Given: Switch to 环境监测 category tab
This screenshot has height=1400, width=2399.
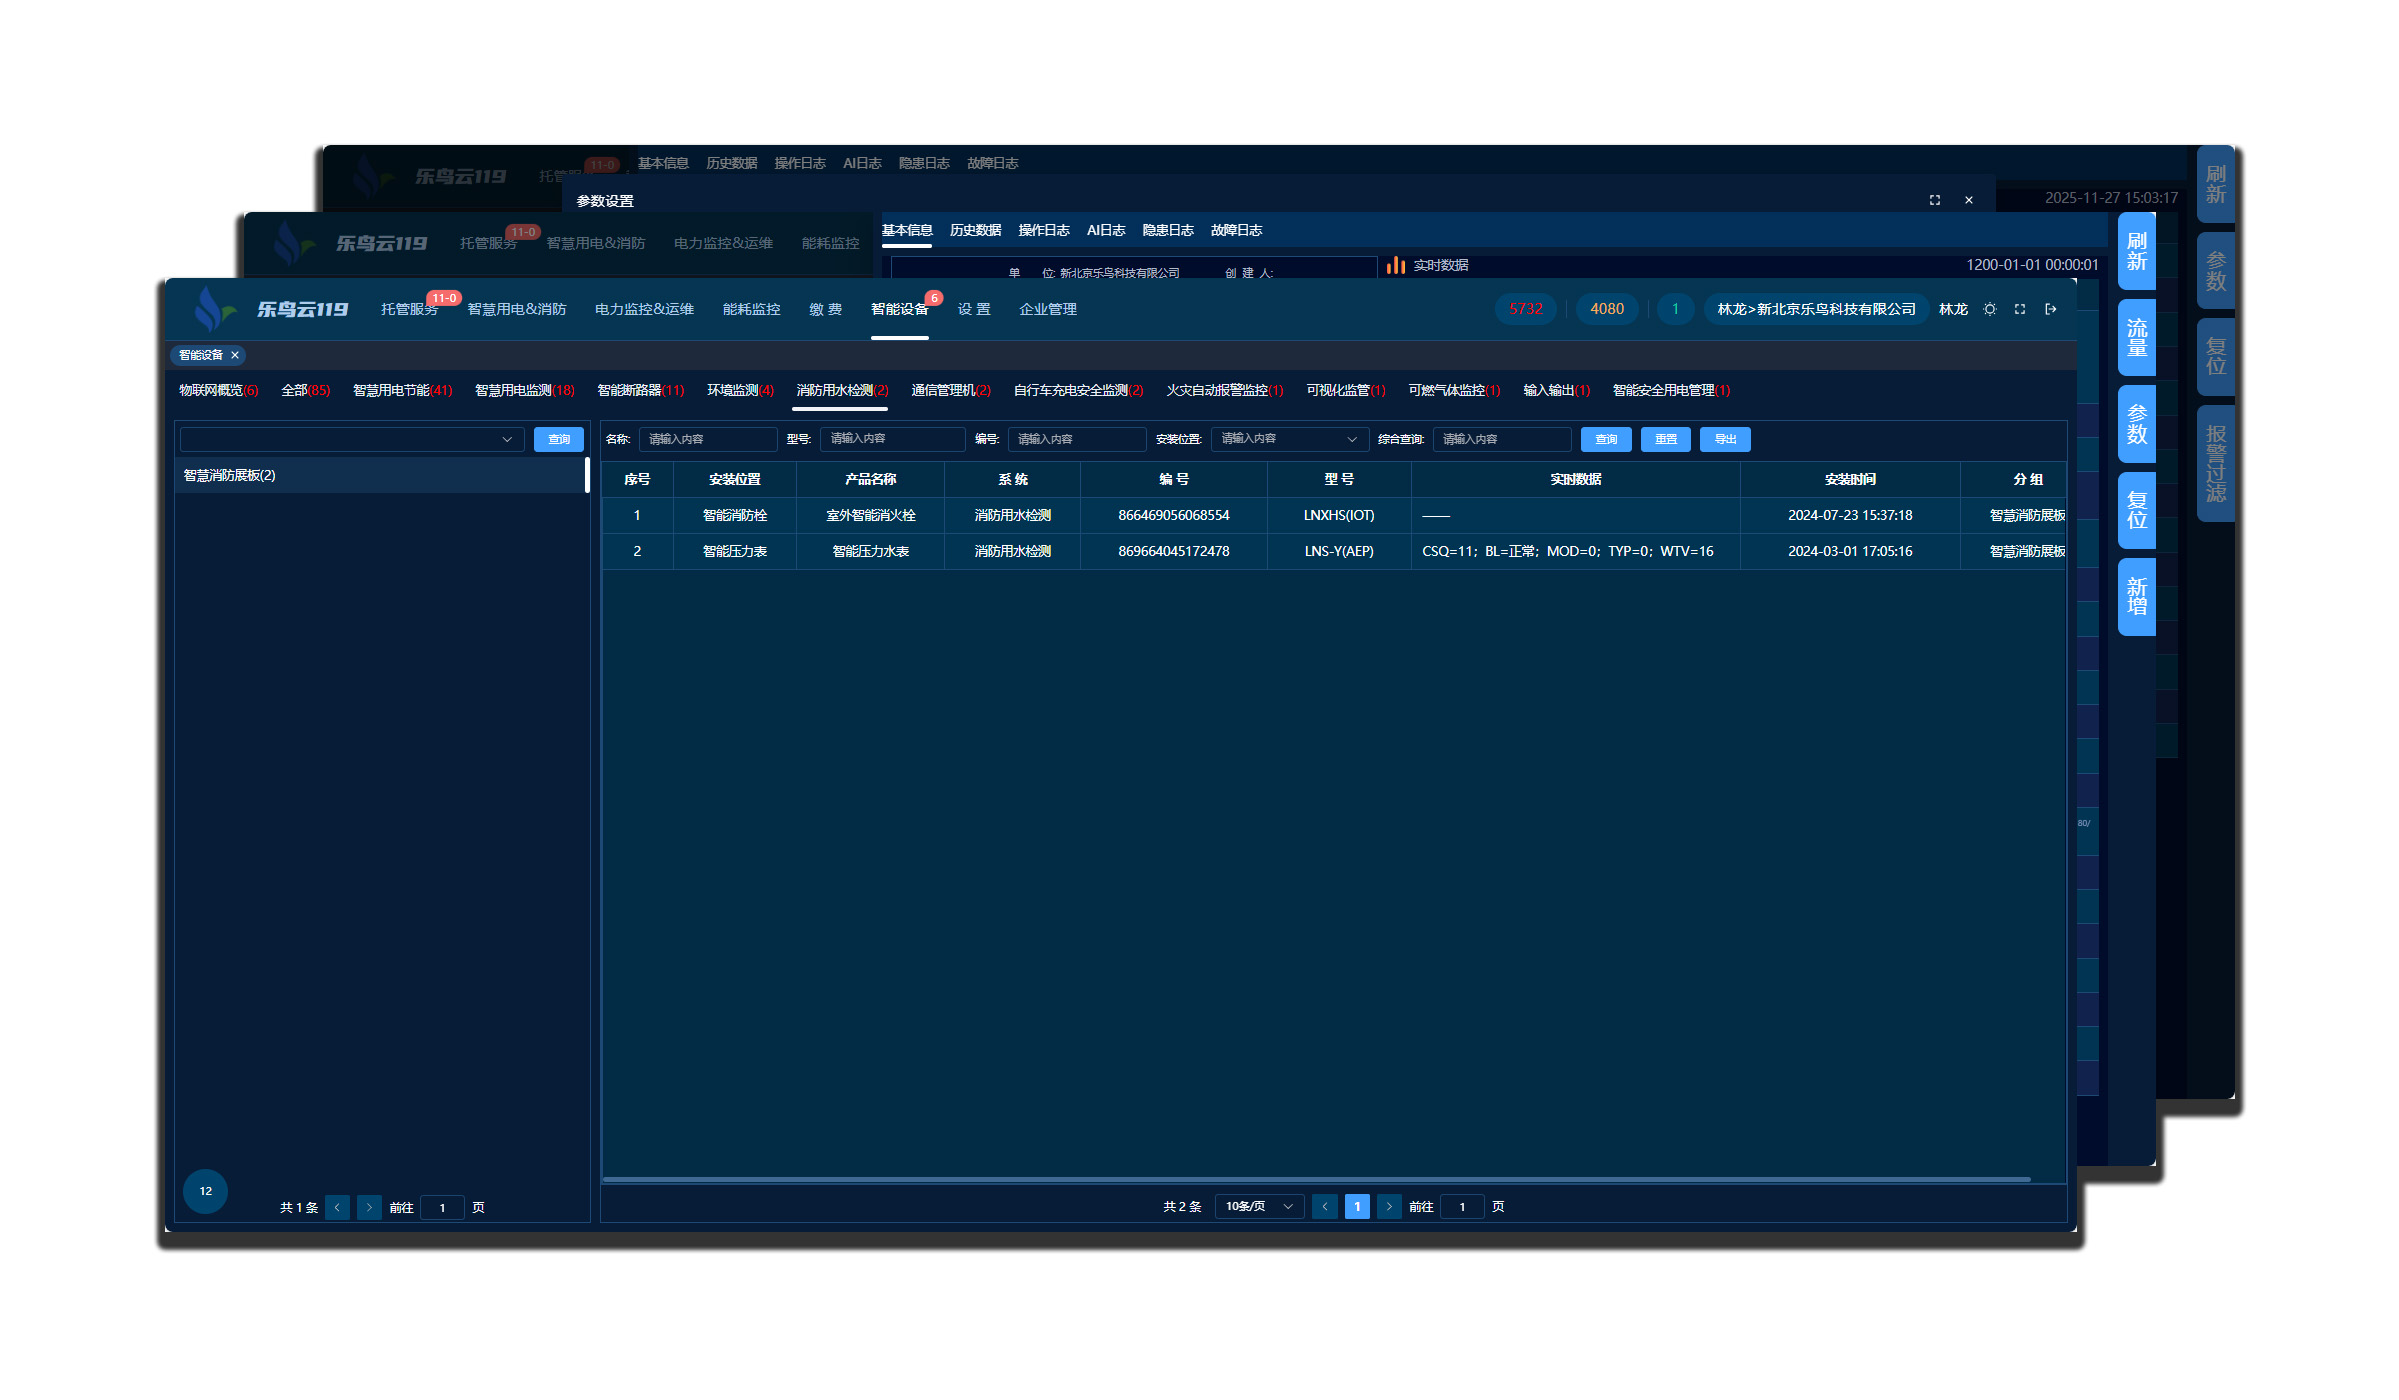Looking at the screenshot, I should (739, 390).
